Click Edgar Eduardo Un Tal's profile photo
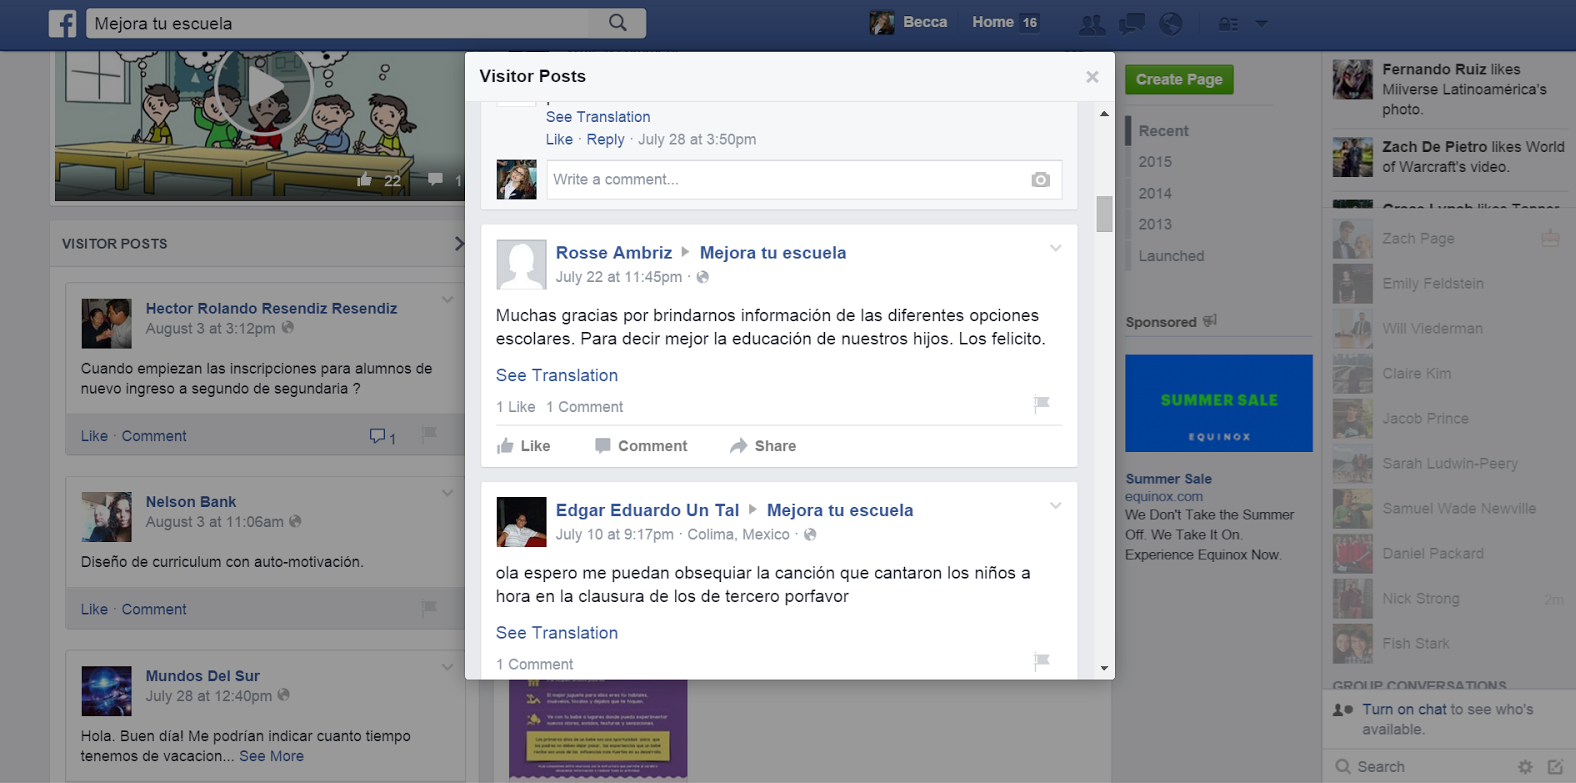Viewport: 1576px width, 783px height. [x=521, y=522]
